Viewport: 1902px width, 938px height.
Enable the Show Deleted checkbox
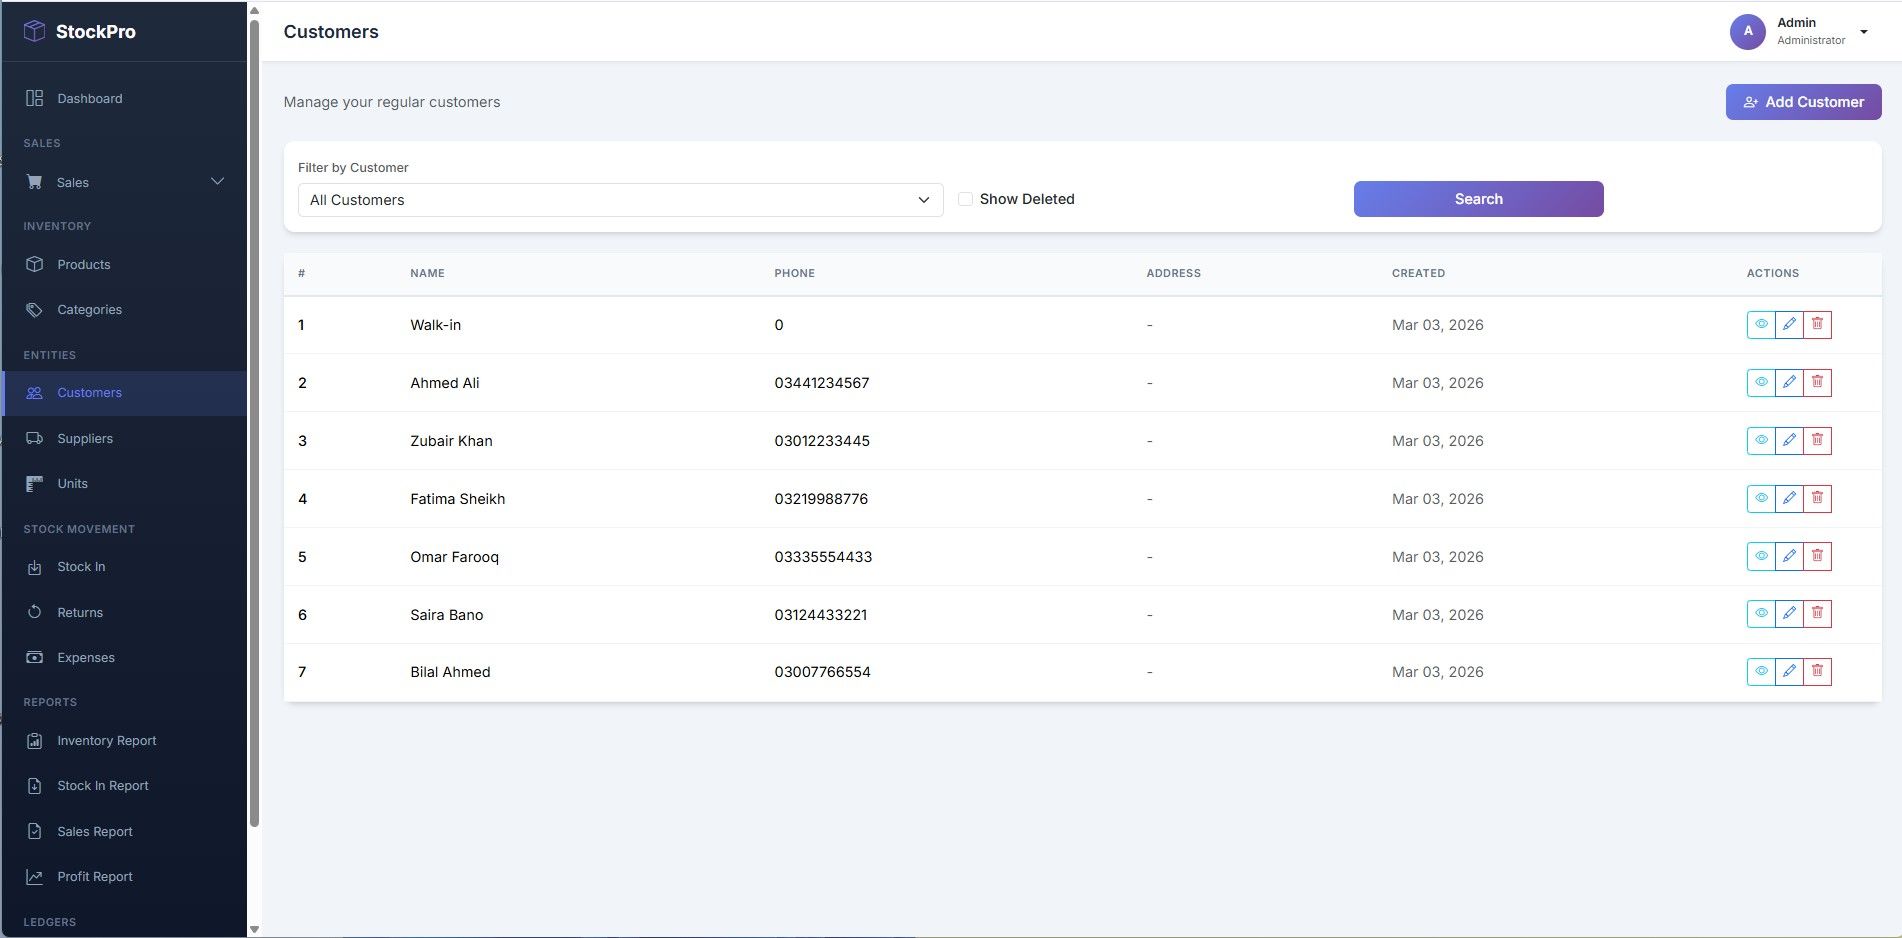point(965,199)
